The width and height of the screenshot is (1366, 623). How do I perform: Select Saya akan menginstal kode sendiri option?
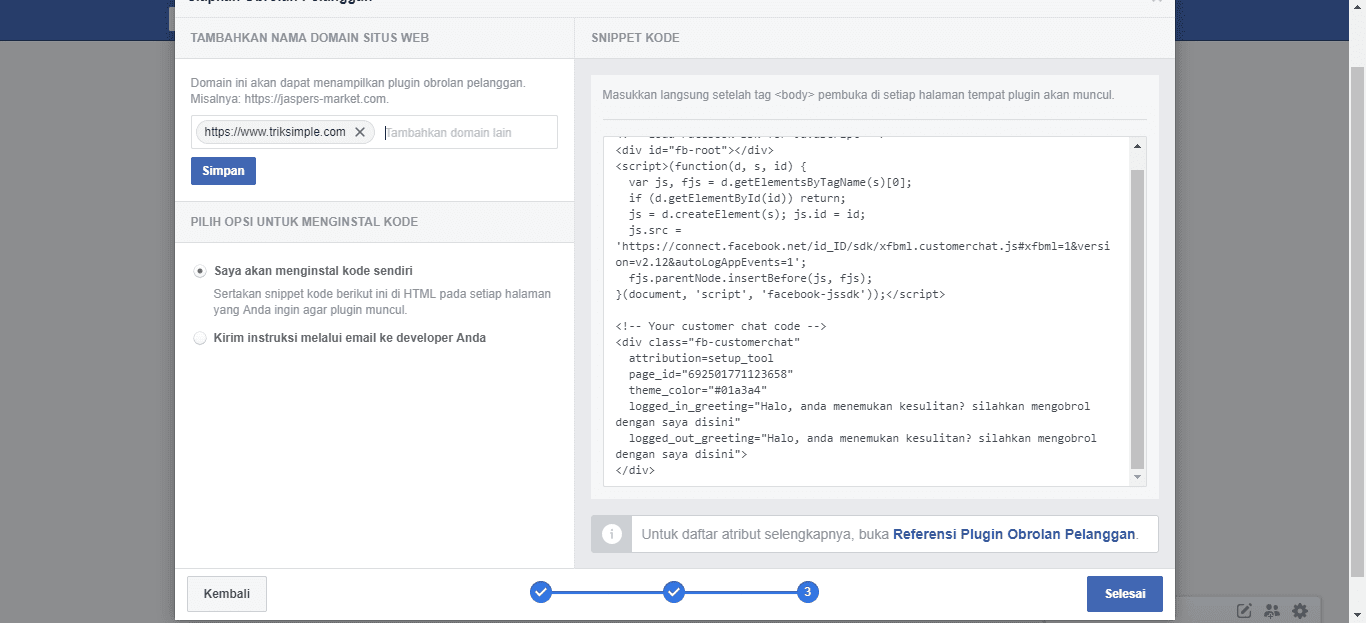pyautogui.click(x=200, y=271)
